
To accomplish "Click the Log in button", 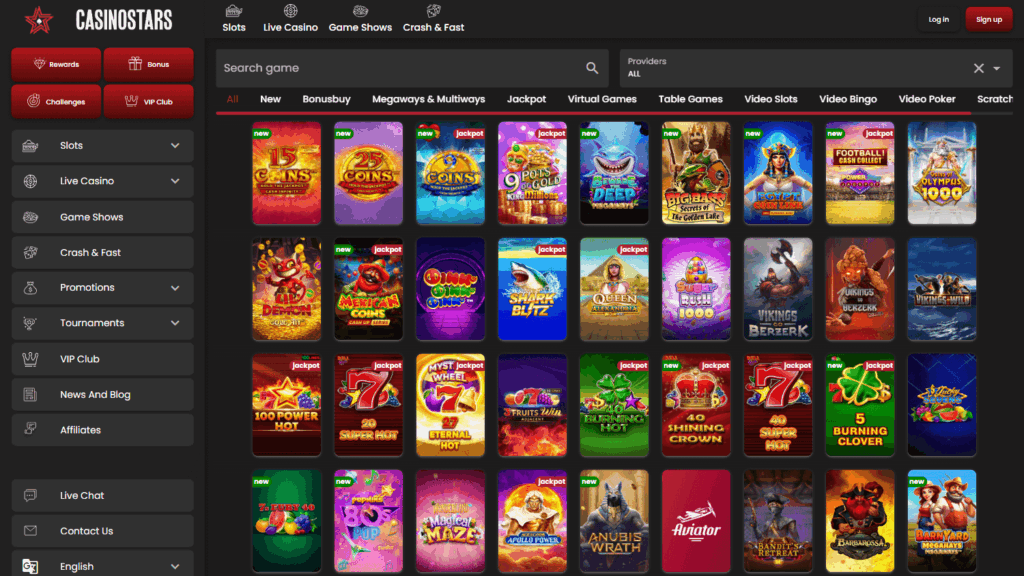I will [938, 20].
